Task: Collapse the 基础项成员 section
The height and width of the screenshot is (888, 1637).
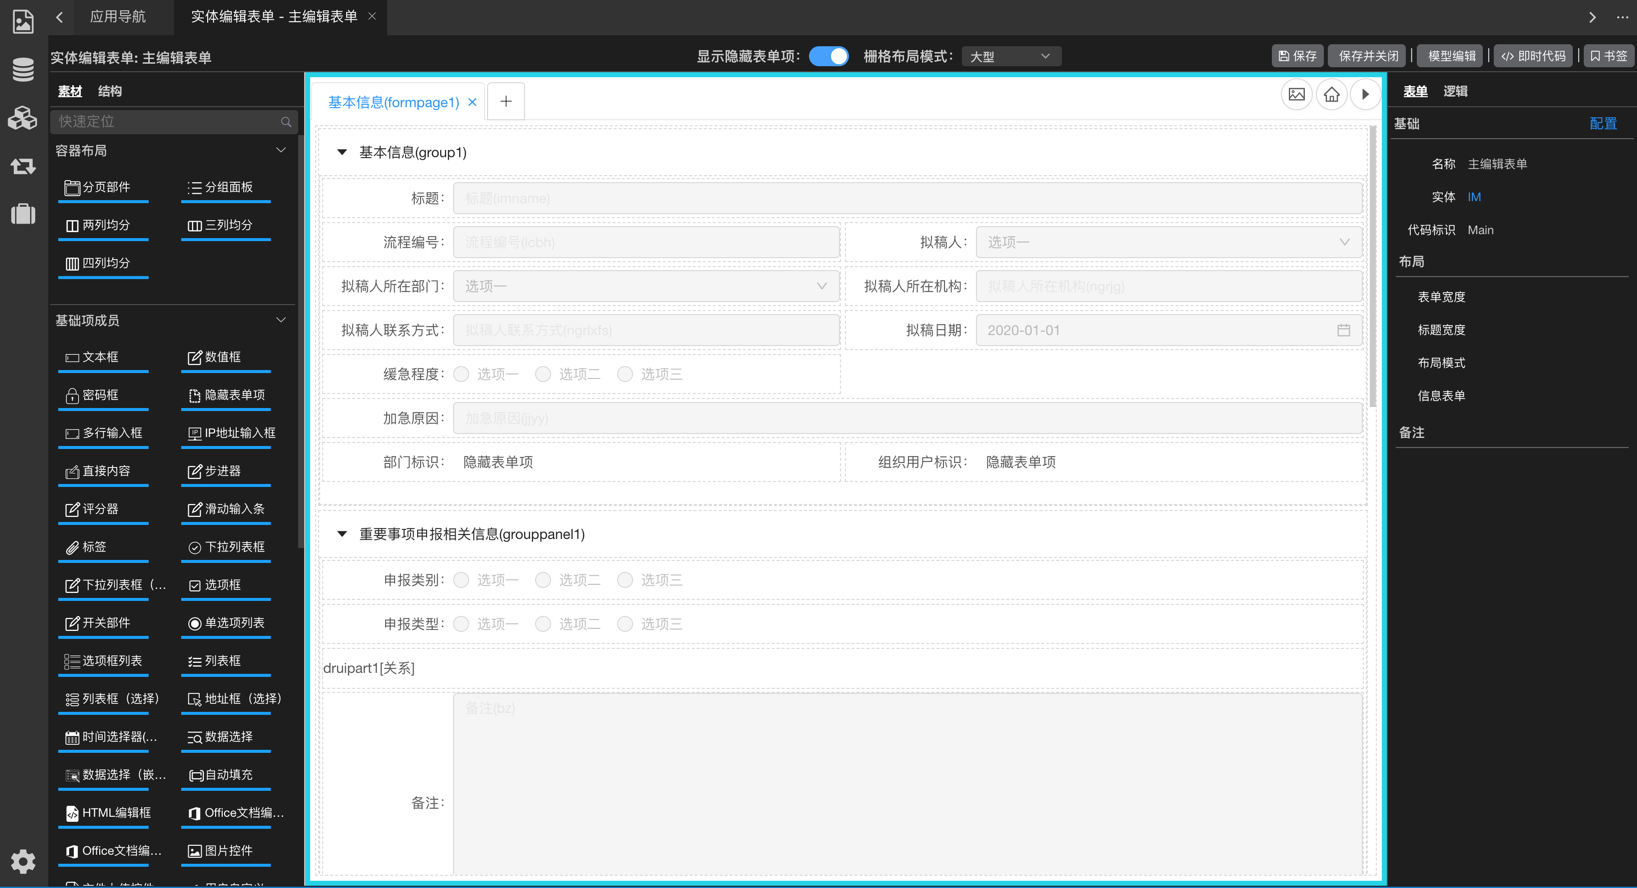Action: (281, 321)
